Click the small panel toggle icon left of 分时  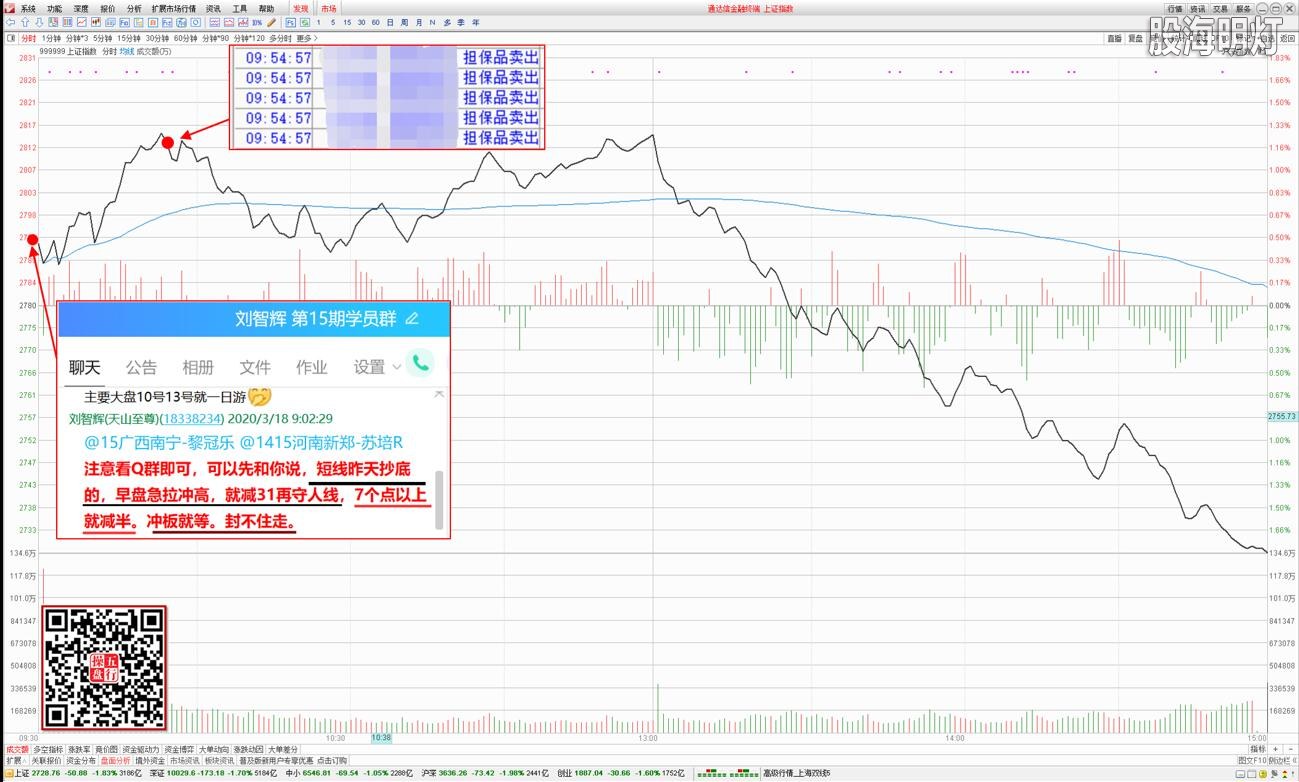11,38
